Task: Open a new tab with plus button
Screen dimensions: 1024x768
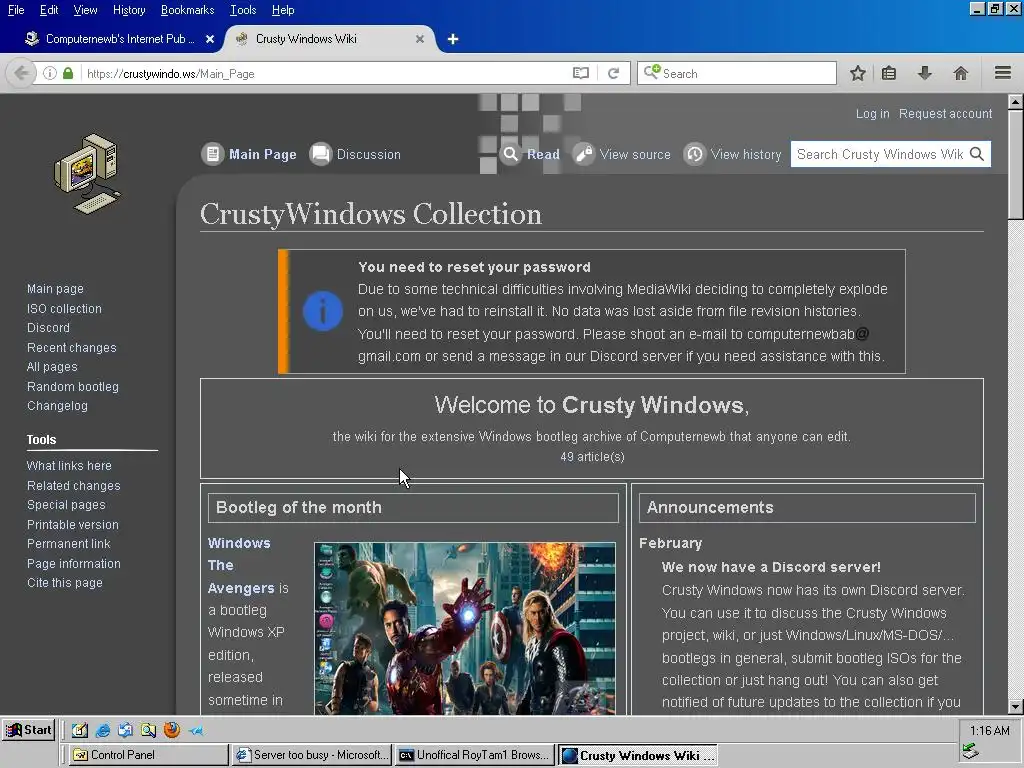Action: point(453,39)
